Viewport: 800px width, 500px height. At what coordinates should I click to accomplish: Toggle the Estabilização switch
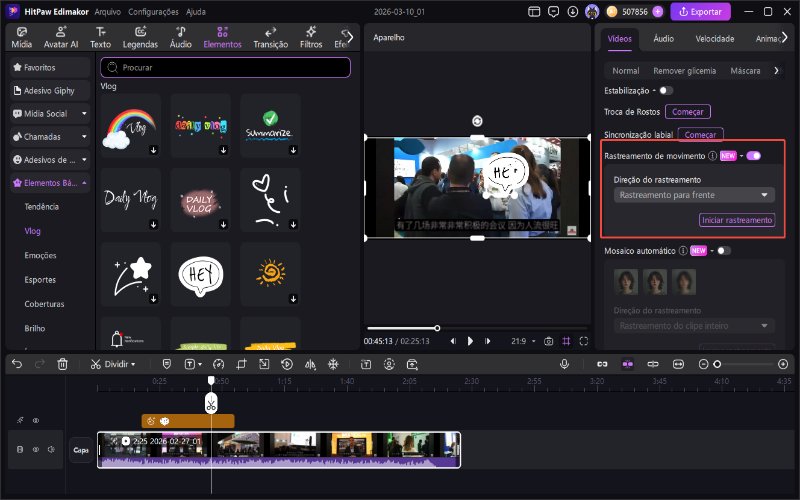[666, 91]
